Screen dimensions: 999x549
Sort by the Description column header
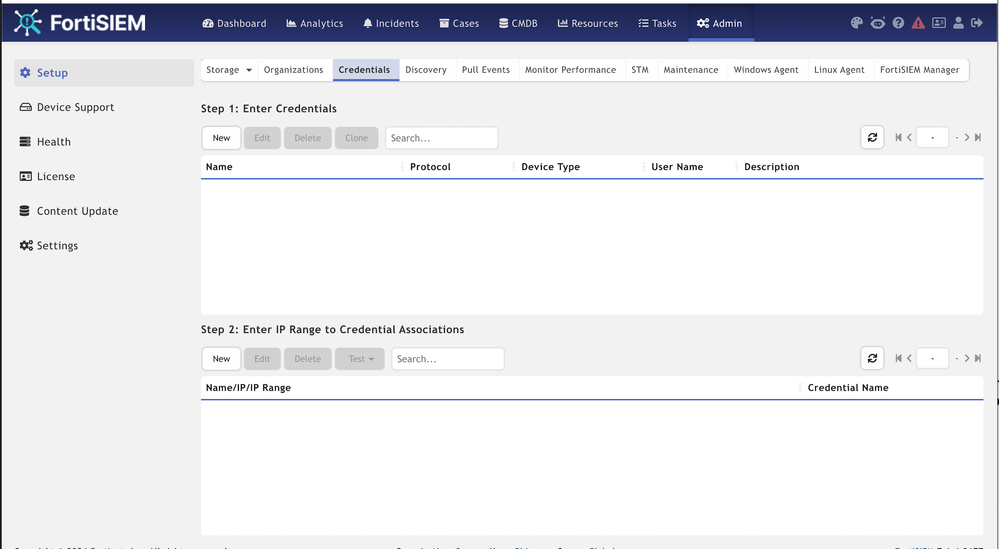[x=772, y=167]
